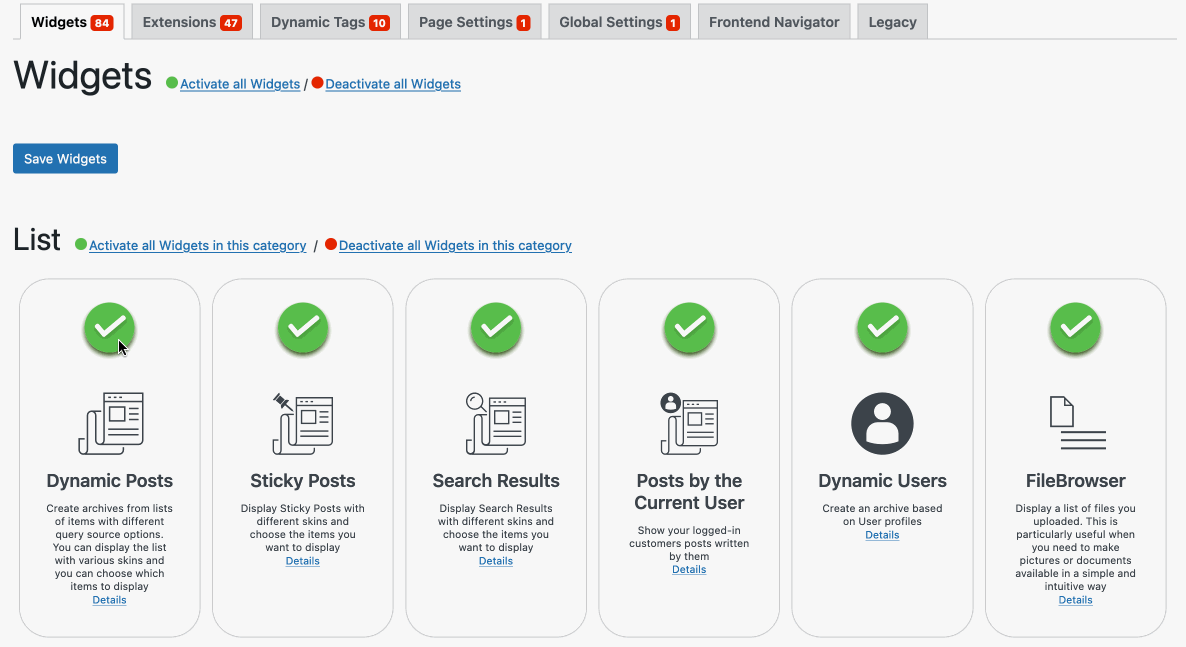Click the Dynamic Users avatar icon
Image resolution: width=1186 pixels, height=647 pixels.
[882, 423]
